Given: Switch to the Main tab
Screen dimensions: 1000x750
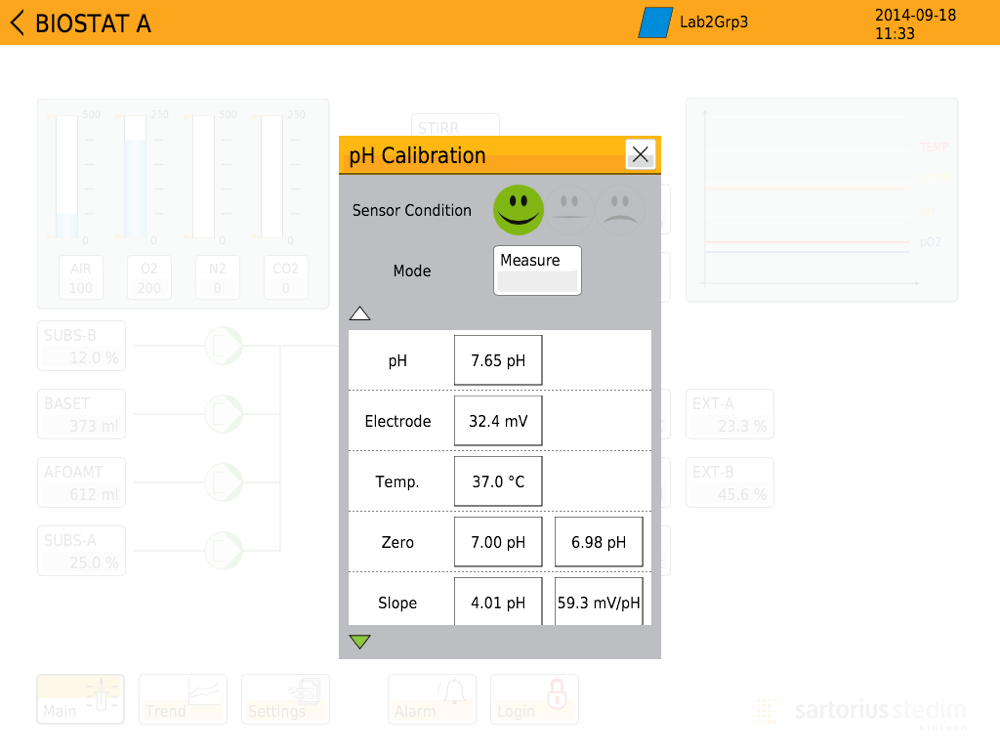Looking at the screenshot, I should pos(81,699).
